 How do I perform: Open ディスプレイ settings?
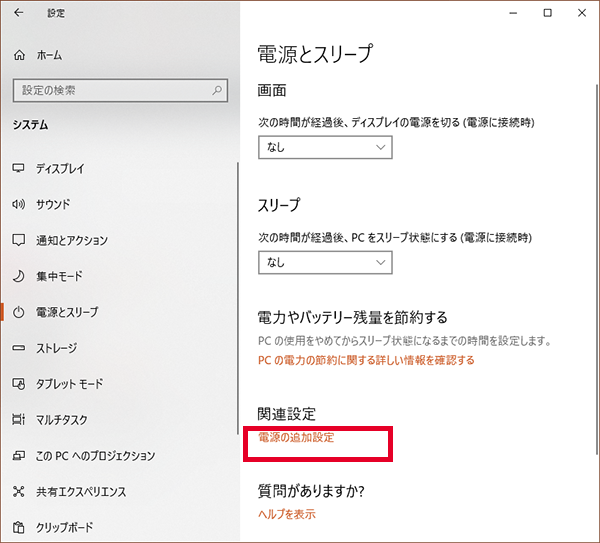pyautogui.click(x=60, y=168)
